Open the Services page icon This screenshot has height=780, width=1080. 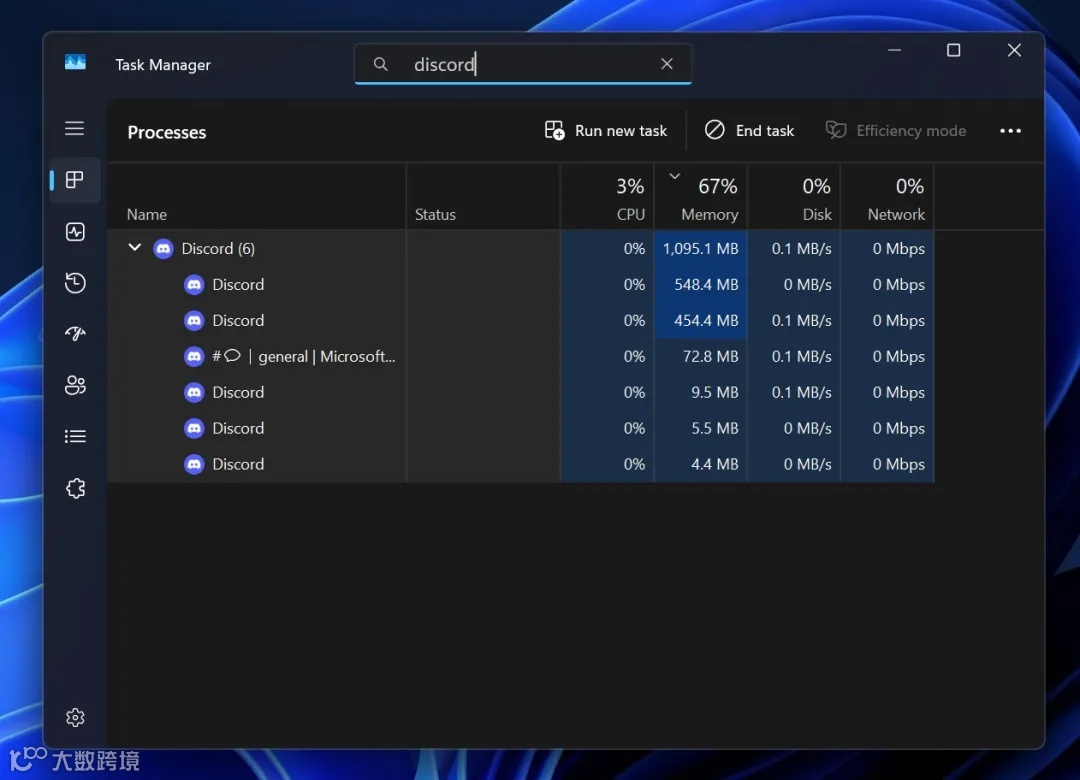point(75,488)
